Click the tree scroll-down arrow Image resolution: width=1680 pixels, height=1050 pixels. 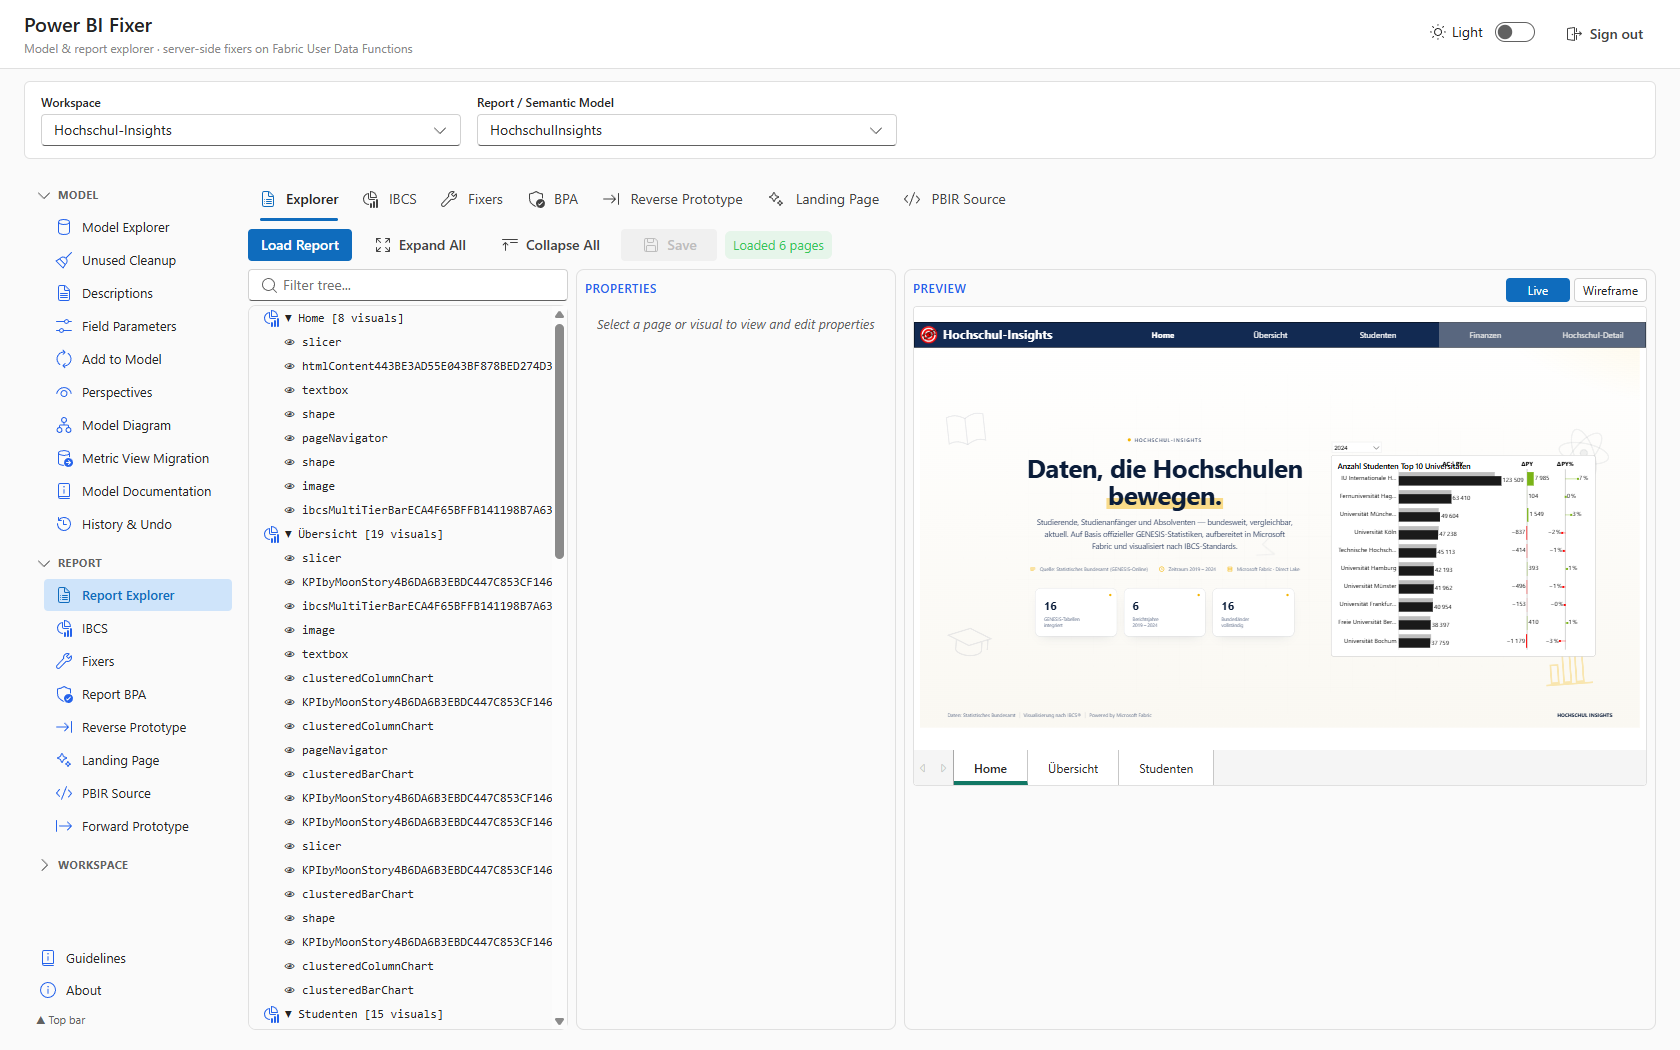tap(559, 1021)
